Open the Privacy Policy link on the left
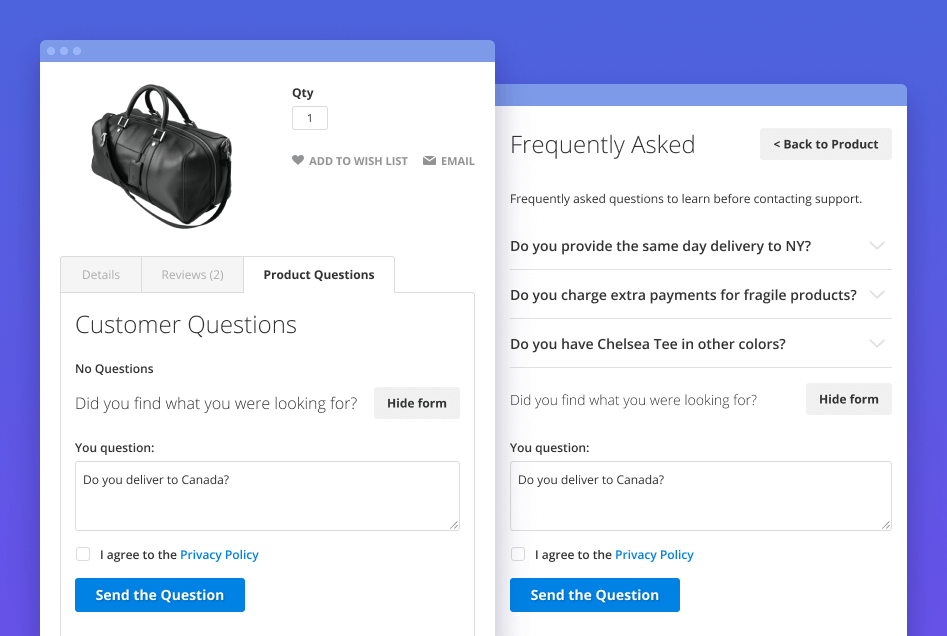This screenshot has height=636, width=947. tap(219, 554)
